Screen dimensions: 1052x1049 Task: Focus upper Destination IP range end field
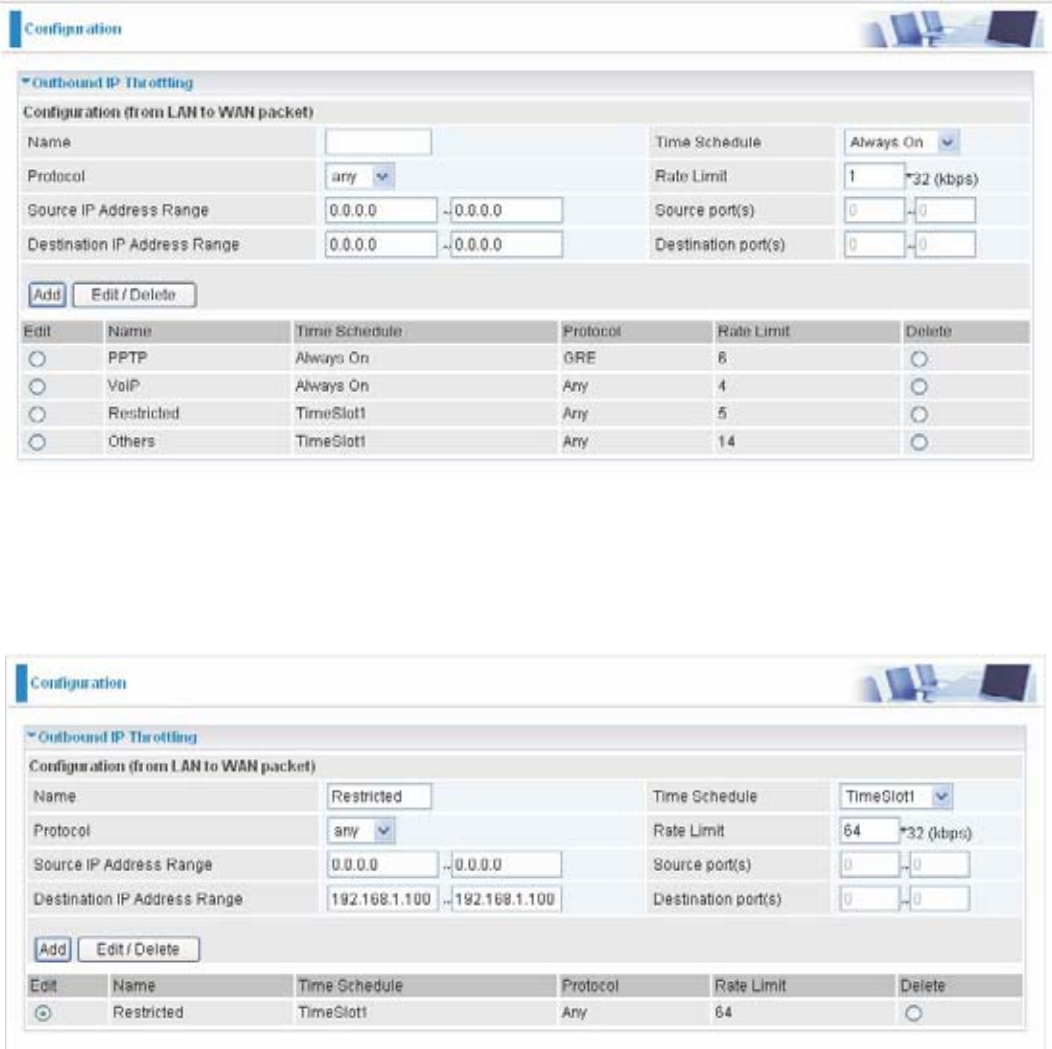pos(507,244)
